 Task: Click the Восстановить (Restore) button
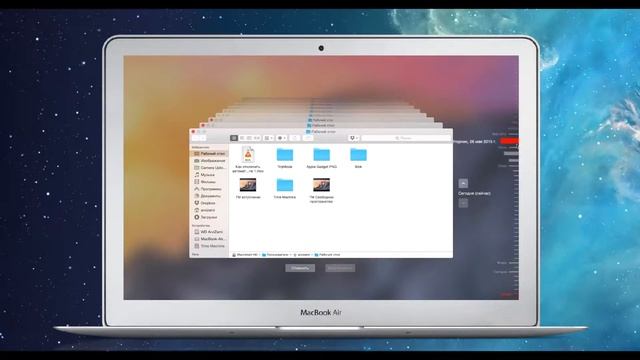340,268
